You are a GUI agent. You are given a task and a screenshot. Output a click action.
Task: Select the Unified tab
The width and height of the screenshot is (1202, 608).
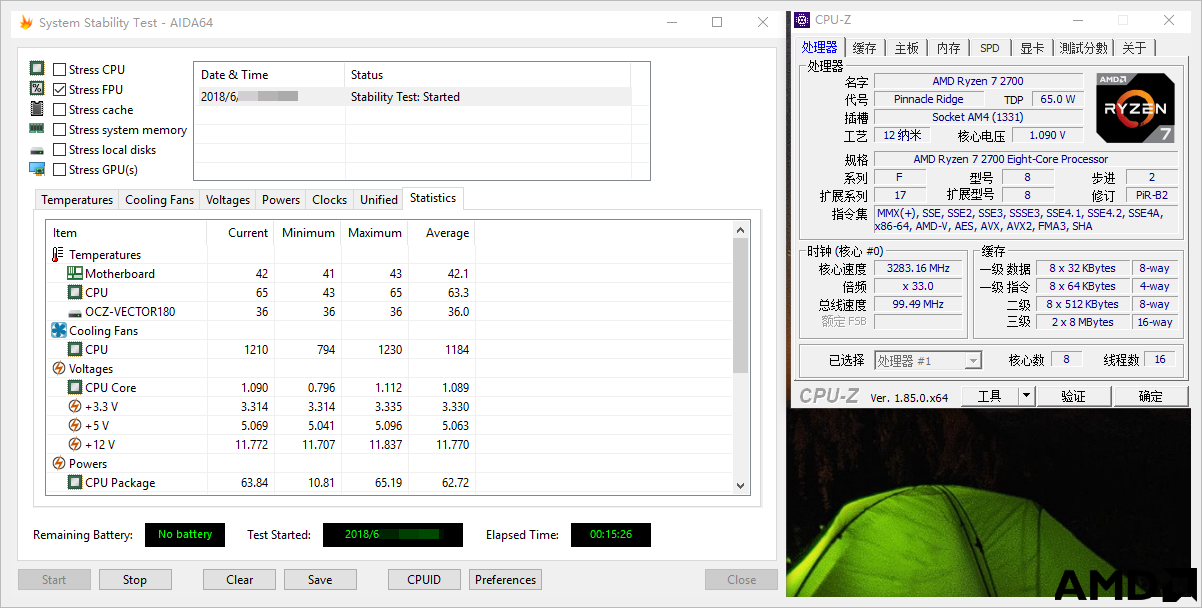(x=379, y=200)
